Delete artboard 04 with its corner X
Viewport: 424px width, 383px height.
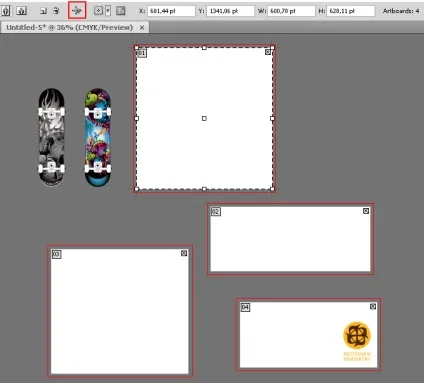point(373,306)
